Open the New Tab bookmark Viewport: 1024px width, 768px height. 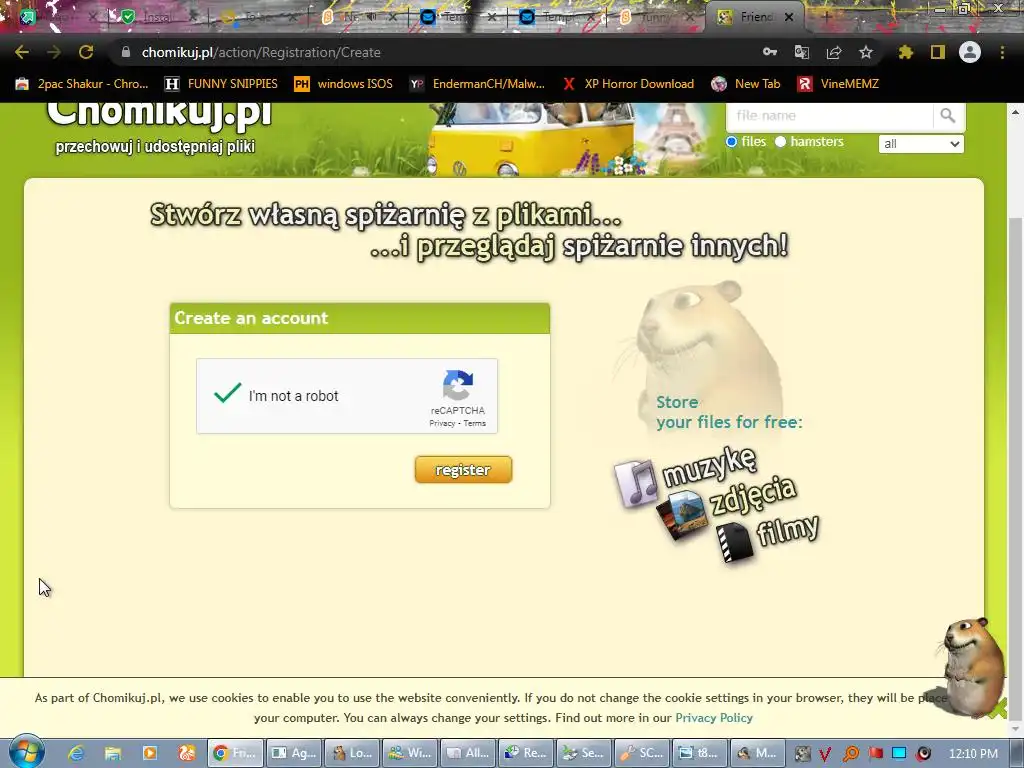pos(746,84)
